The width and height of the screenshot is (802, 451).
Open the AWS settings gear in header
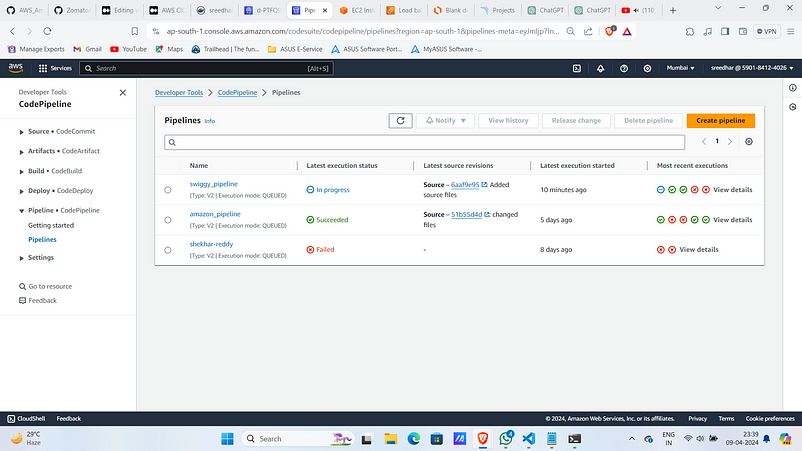tap(647, 68)
